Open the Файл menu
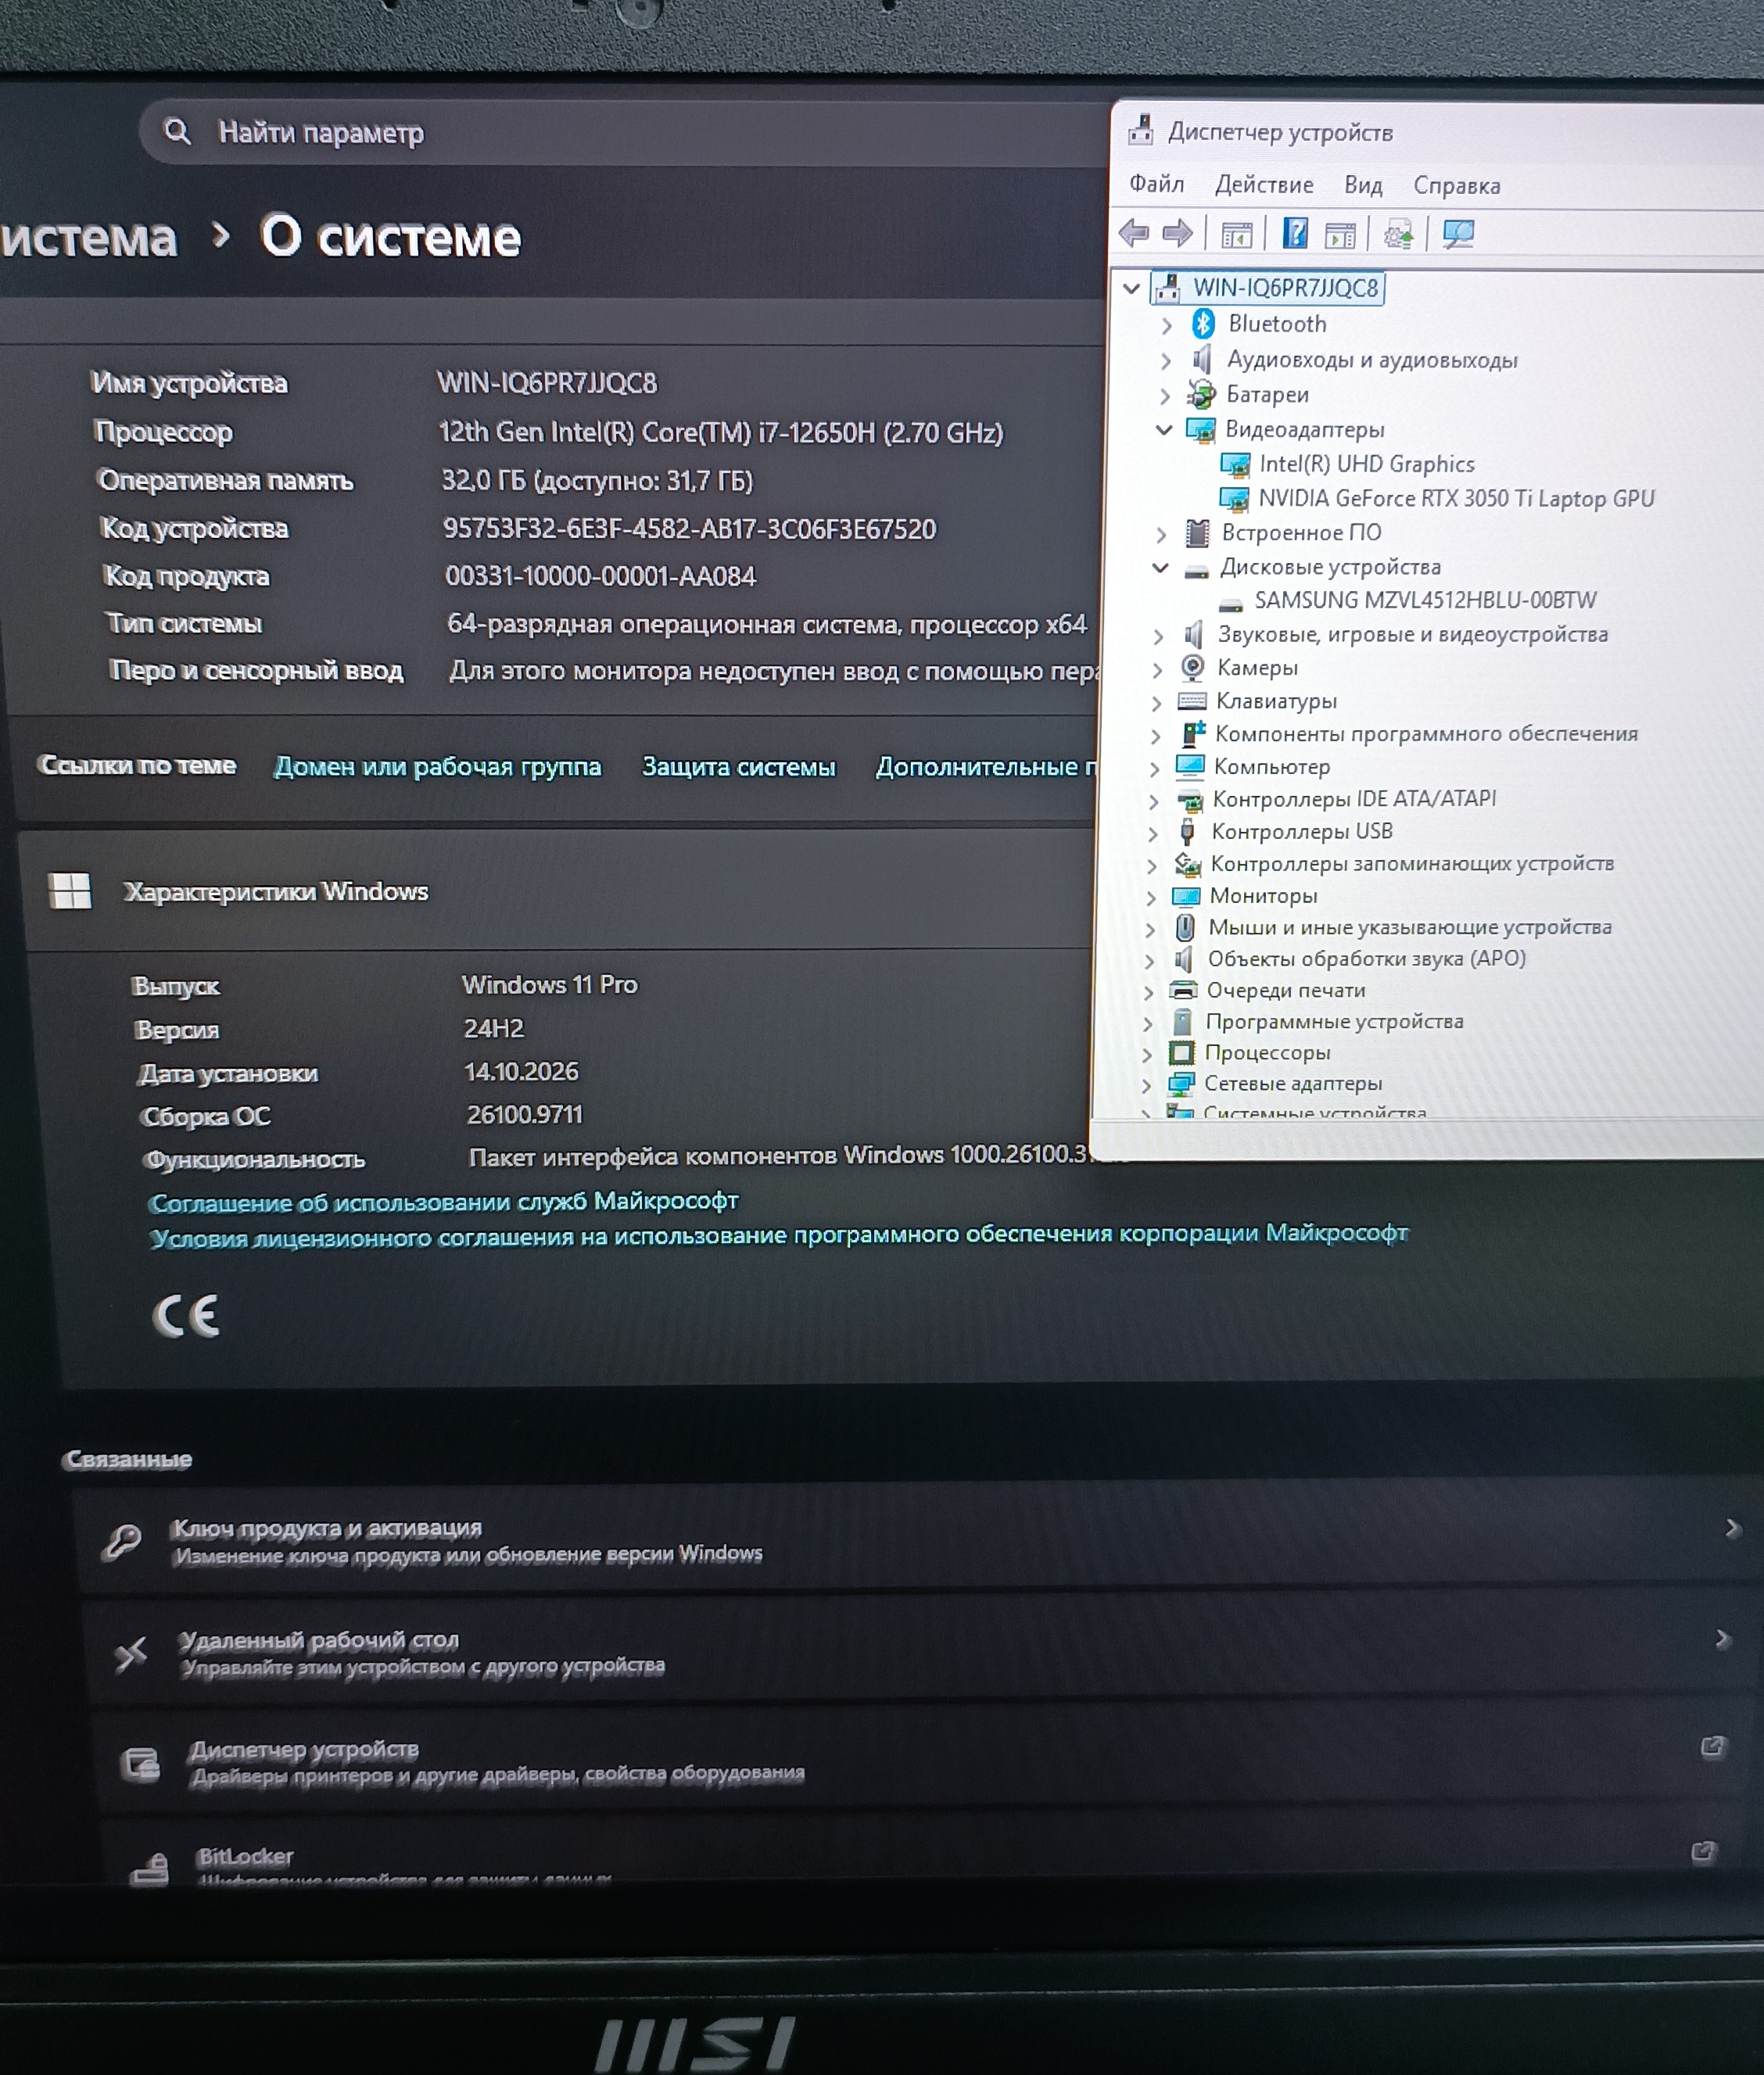 click(1156, 184)
